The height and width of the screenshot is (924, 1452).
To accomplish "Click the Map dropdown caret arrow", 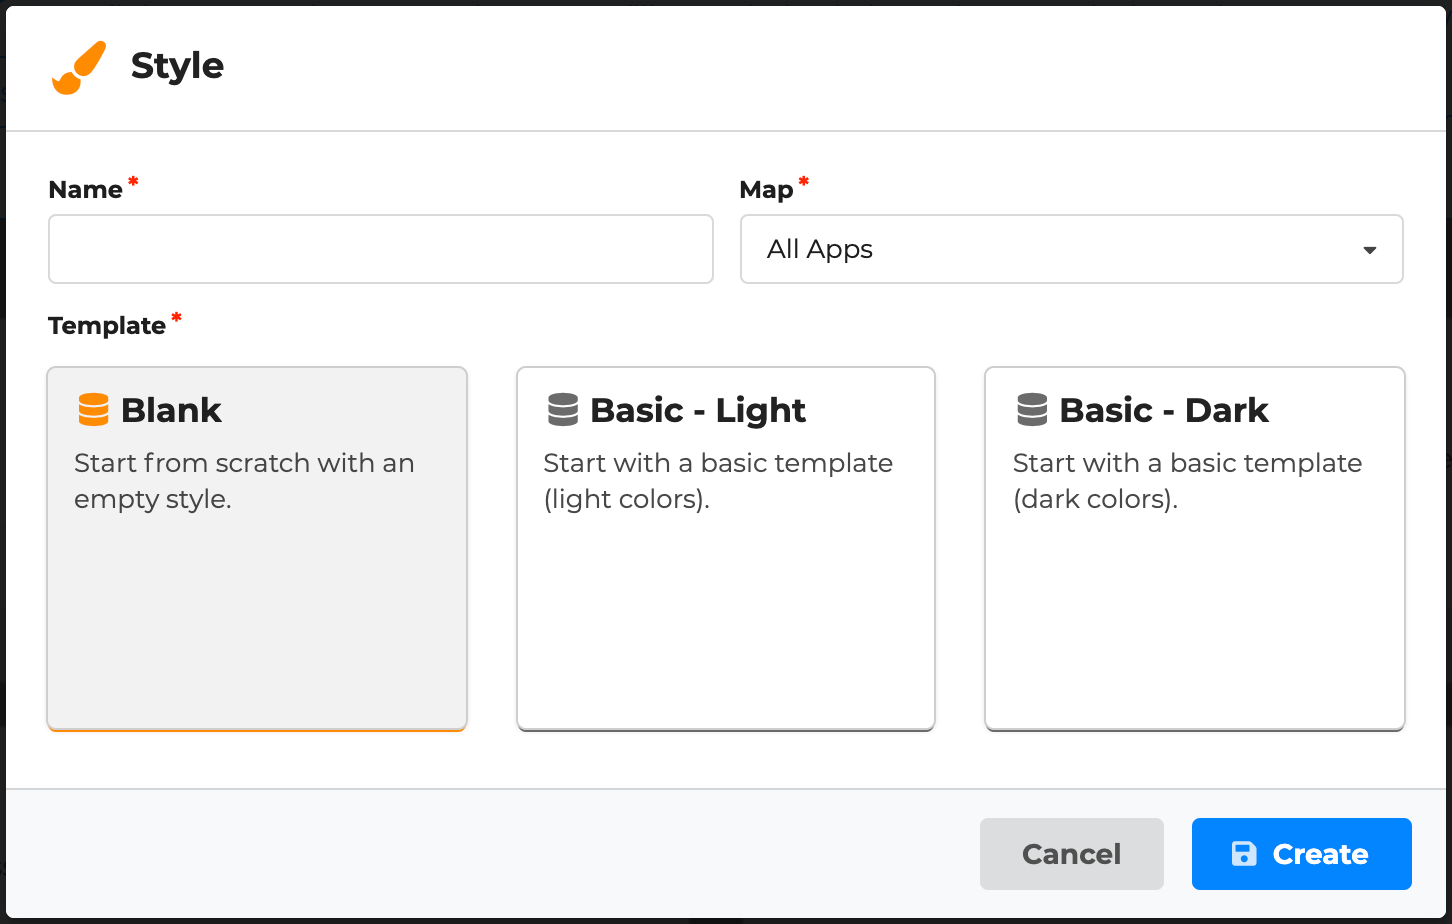I will [x=1370, y=250].
